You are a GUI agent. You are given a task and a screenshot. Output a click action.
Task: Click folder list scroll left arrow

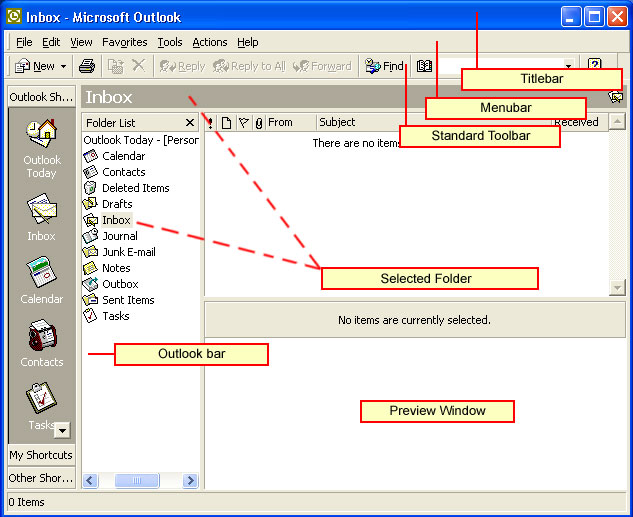90,480
